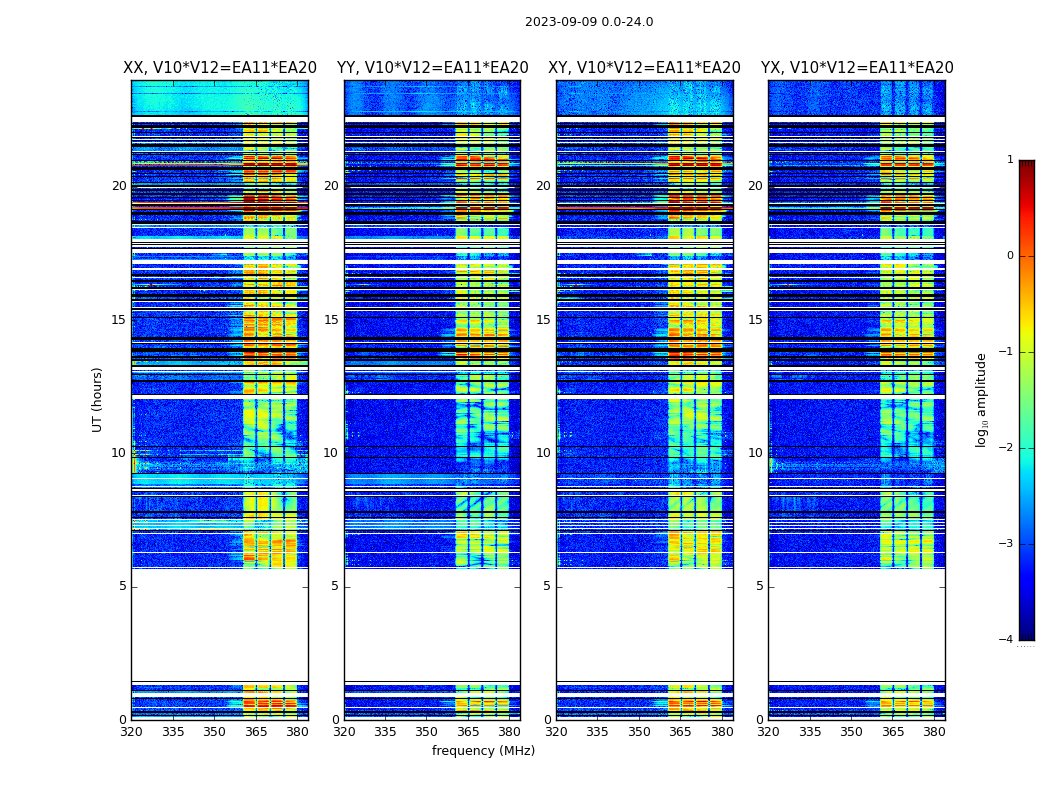Click the YX, V10*V12=EA11*EA20 panel title

click(857, 68)
